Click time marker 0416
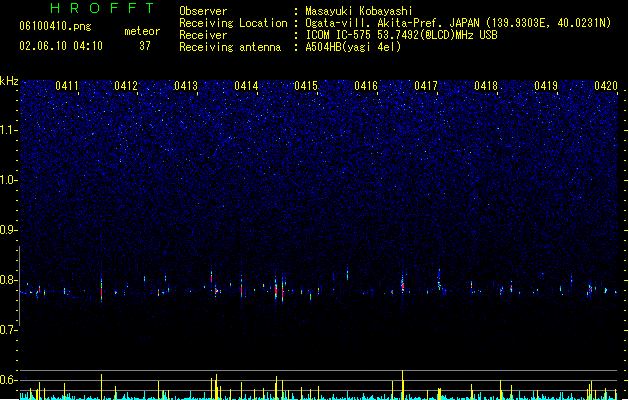Screen dimensions: 629x400 366,86
